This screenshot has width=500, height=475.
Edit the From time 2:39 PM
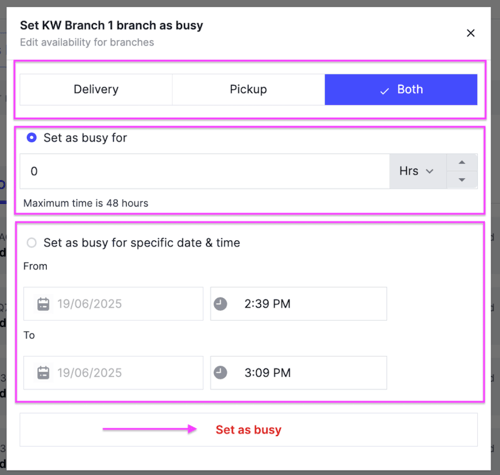298,304
